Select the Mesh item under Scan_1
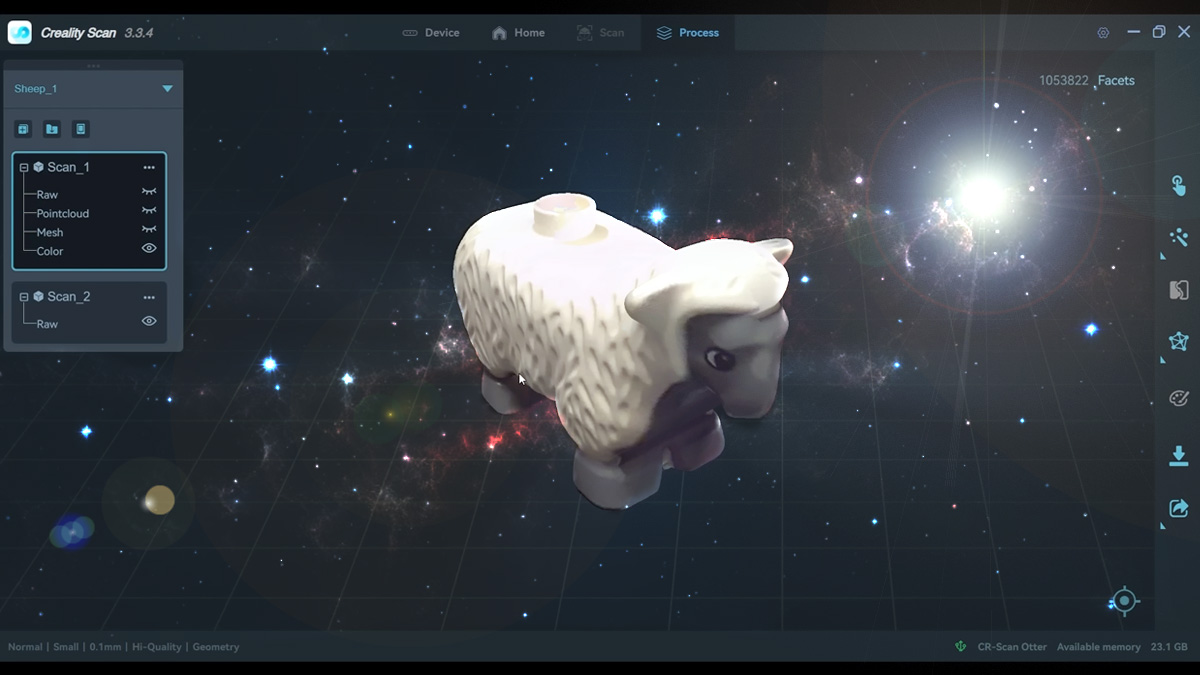 pos(50,232)
